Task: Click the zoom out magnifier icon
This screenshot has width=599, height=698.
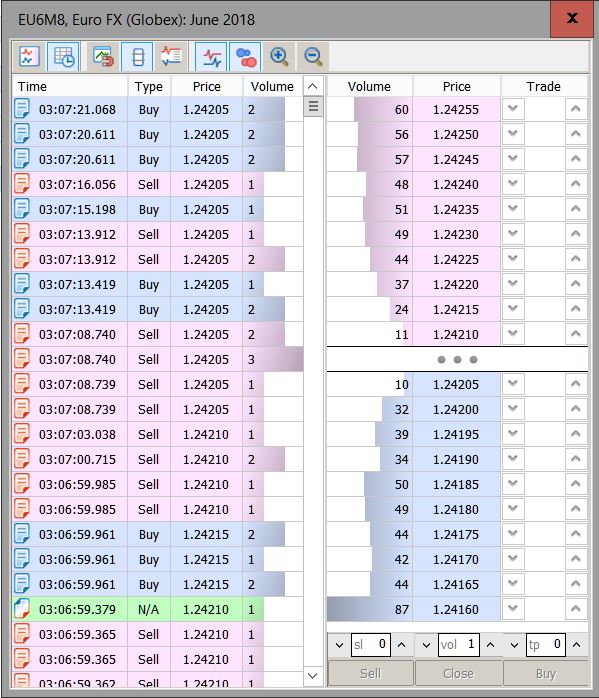Action: 313,57
